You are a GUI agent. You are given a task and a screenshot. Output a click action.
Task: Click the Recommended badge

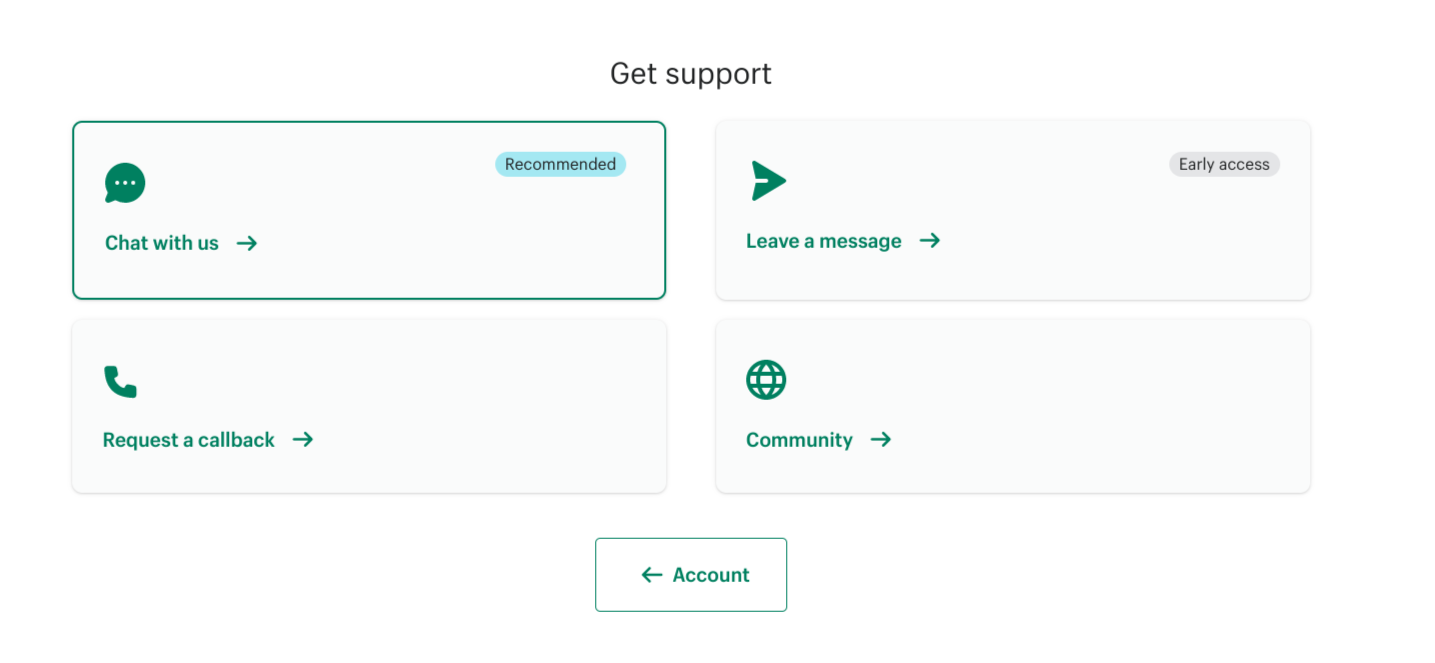pos(560,164)
